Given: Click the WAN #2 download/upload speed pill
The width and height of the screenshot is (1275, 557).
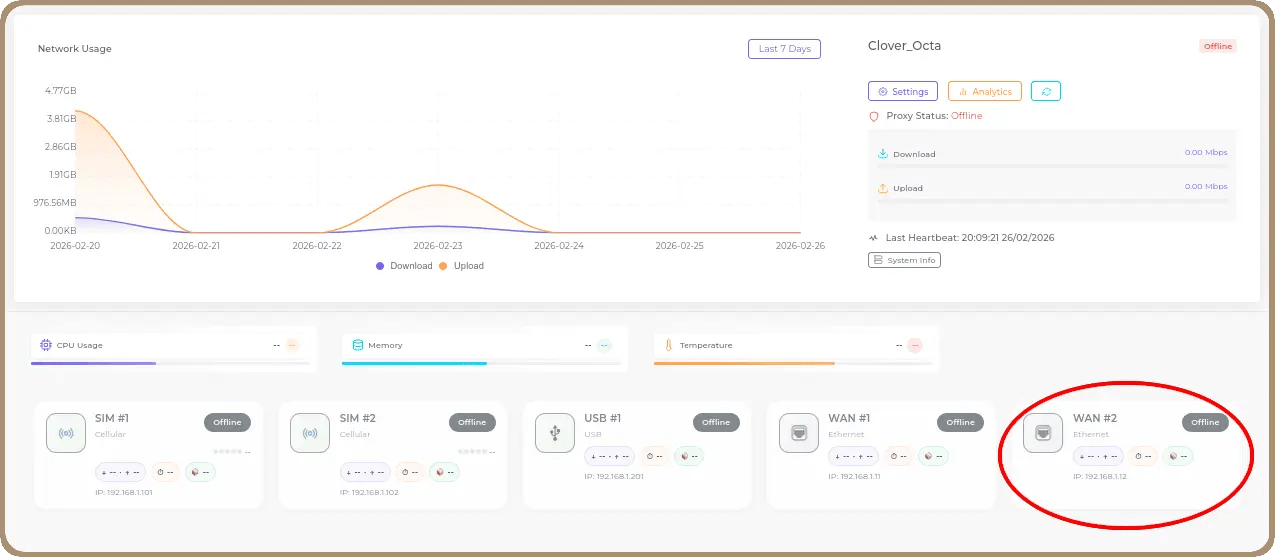Looking at the screenshot, I should coord(1097,456).
